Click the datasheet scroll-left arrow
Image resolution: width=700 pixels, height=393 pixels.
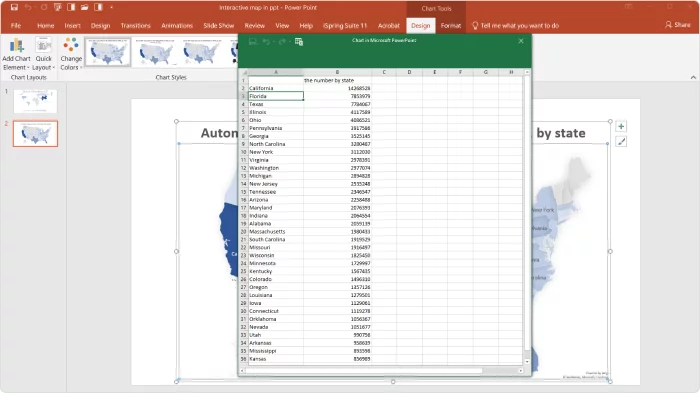click(242, 371)
